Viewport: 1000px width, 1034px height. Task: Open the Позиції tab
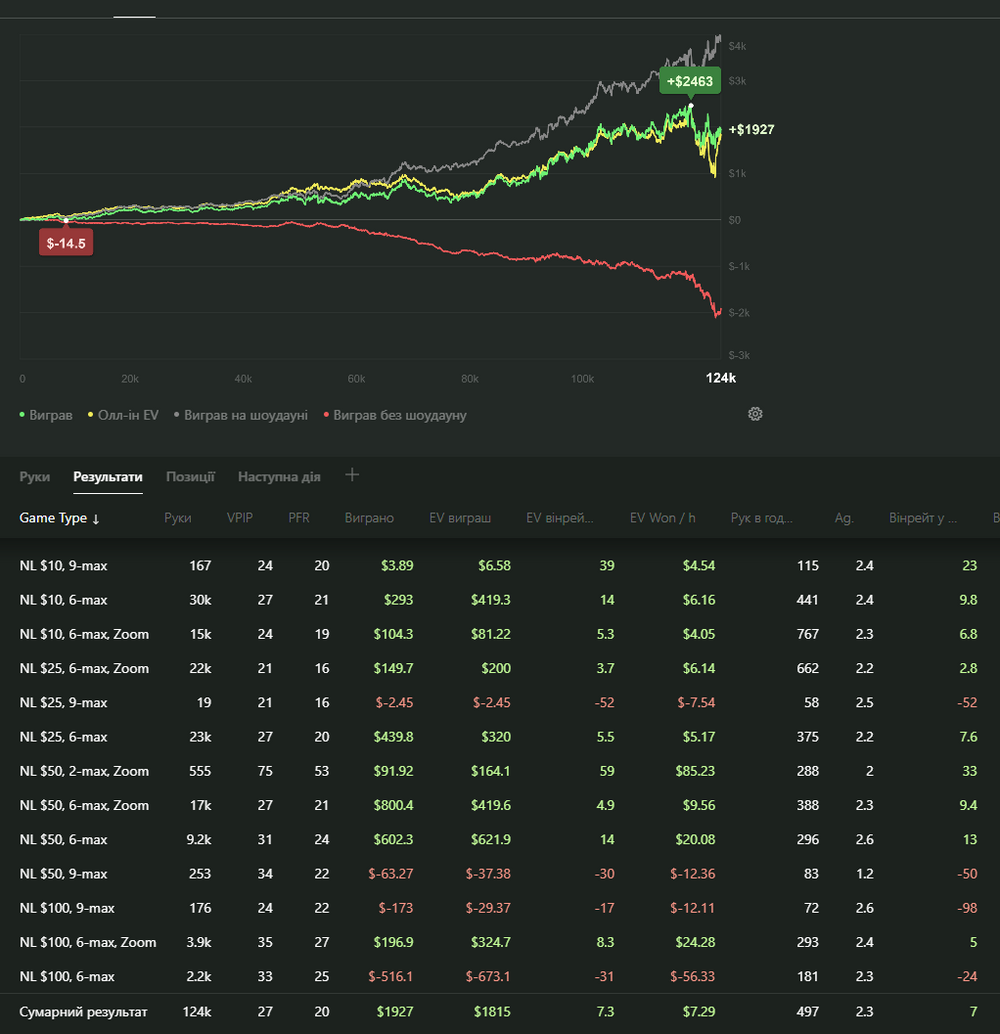pos(190,477)
